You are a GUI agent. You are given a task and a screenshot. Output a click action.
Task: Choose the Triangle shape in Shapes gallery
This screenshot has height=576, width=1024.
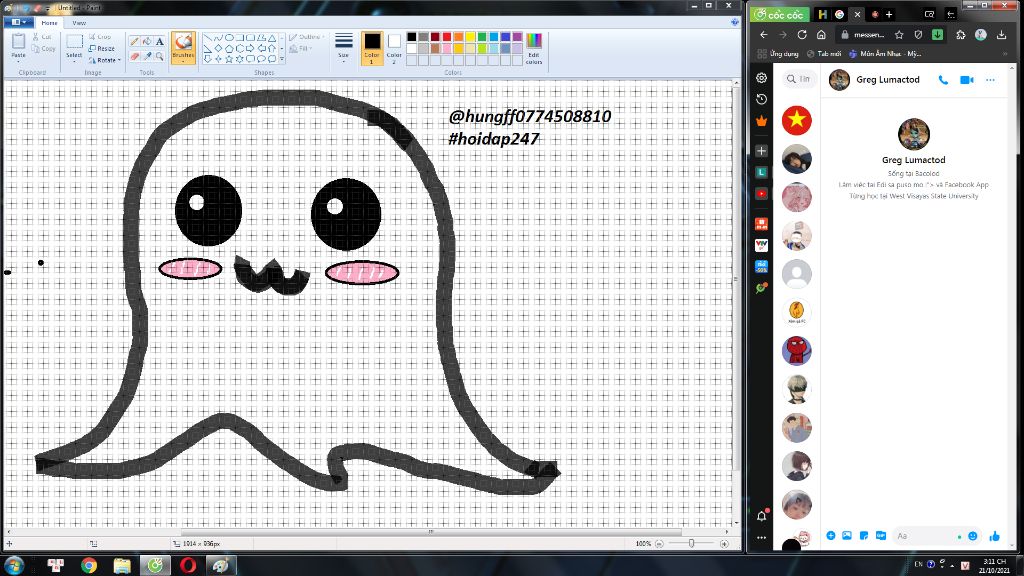click(272, 38)
